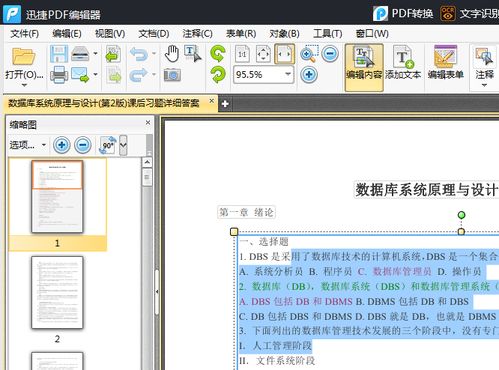499x370 pixels.
Task: Expand the 打开 button dropdown arrow
Action: click(x=24, y=85)
